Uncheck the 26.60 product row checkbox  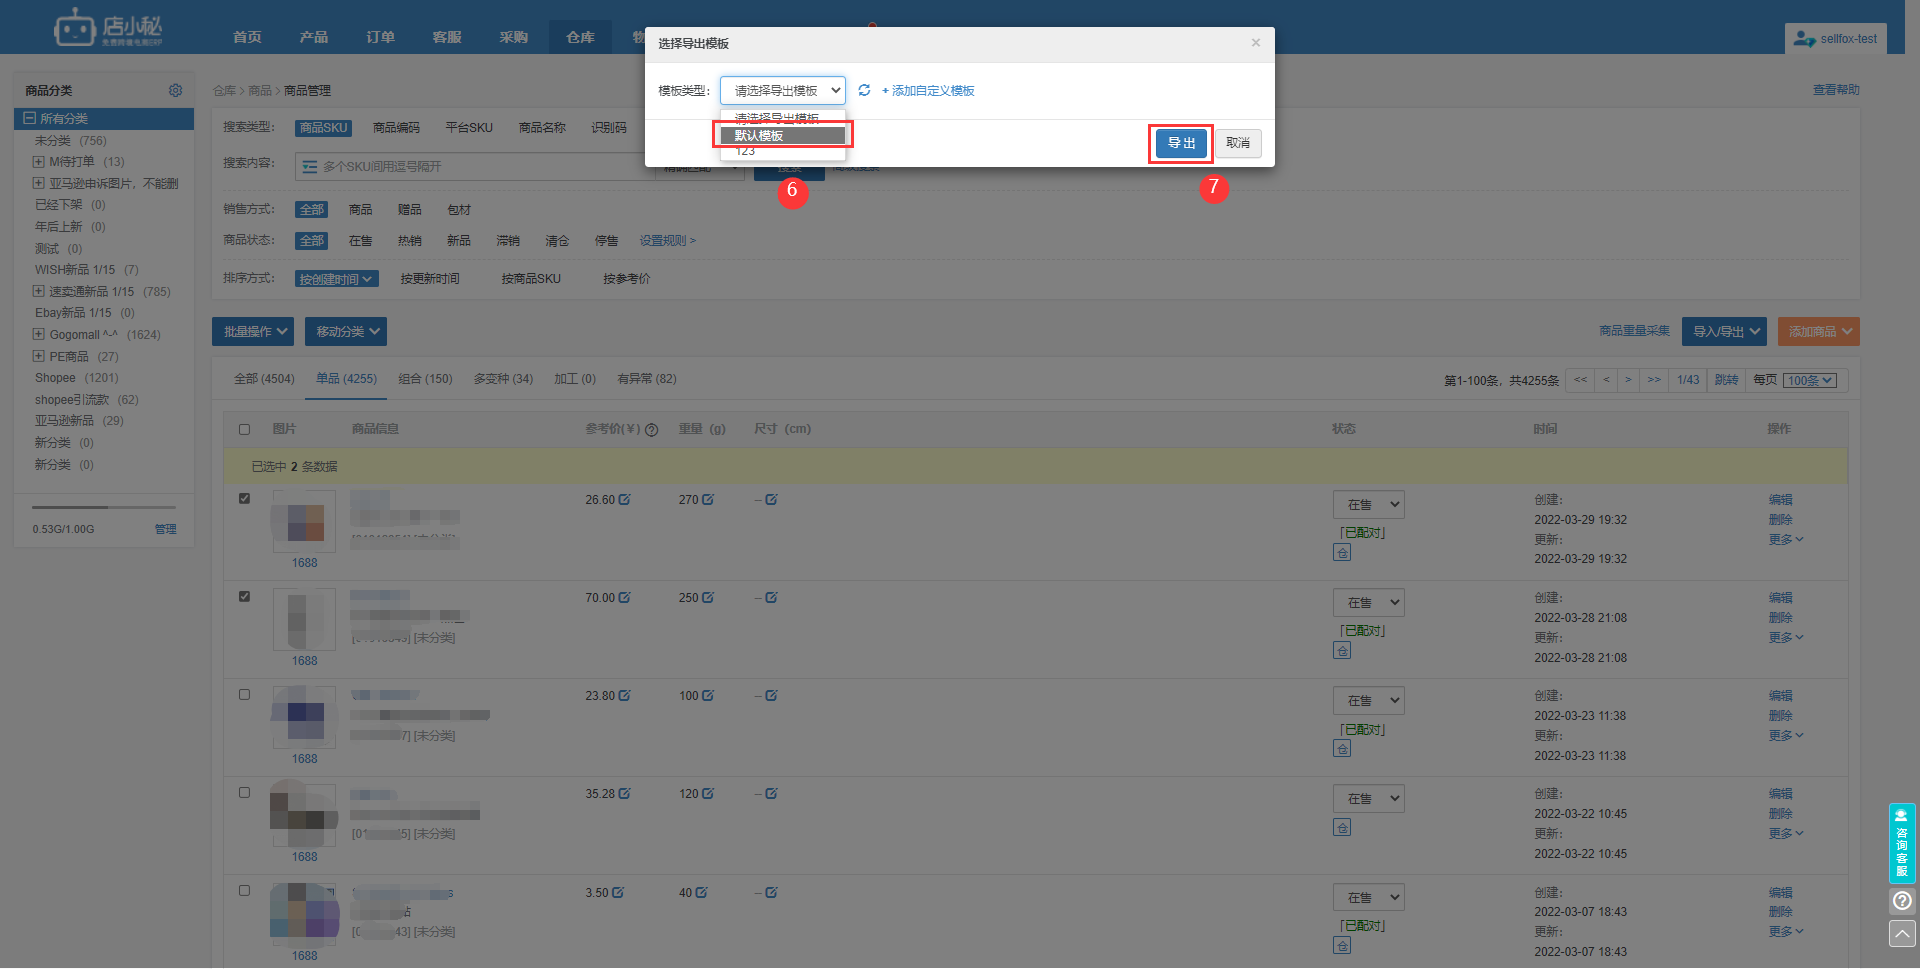tap(244, 498)
